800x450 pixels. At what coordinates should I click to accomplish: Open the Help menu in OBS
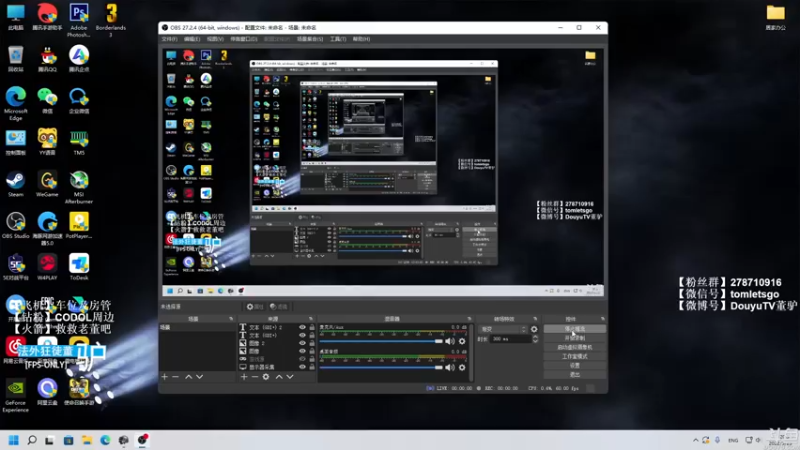pos(361,39)
